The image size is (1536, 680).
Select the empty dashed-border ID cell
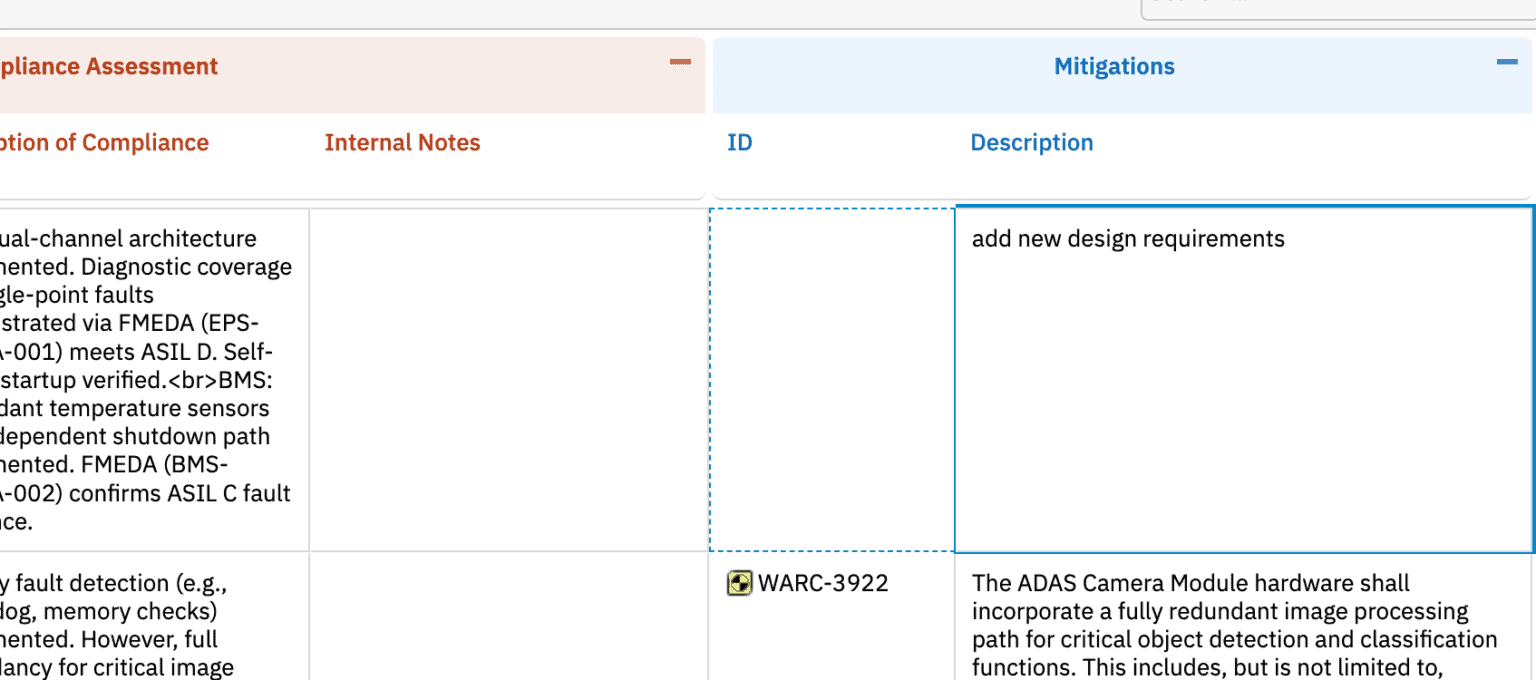(831, 380)
